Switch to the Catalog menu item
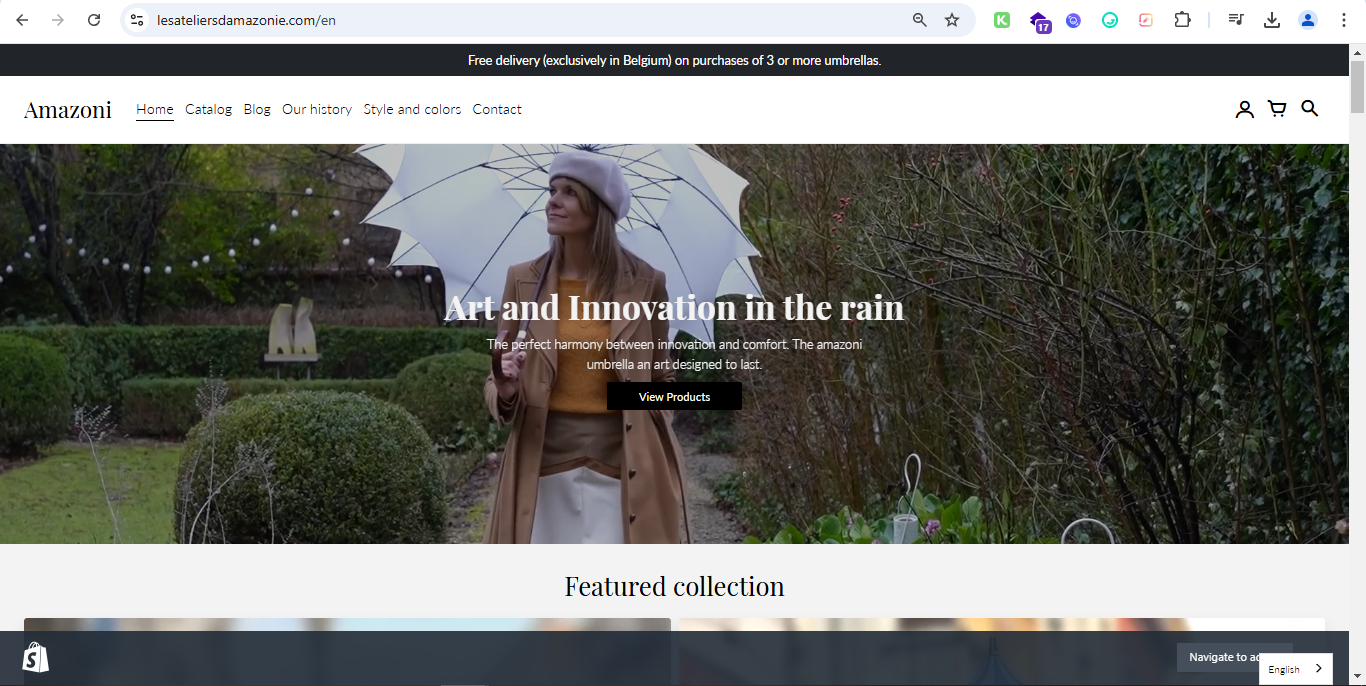 pos(208,109)
